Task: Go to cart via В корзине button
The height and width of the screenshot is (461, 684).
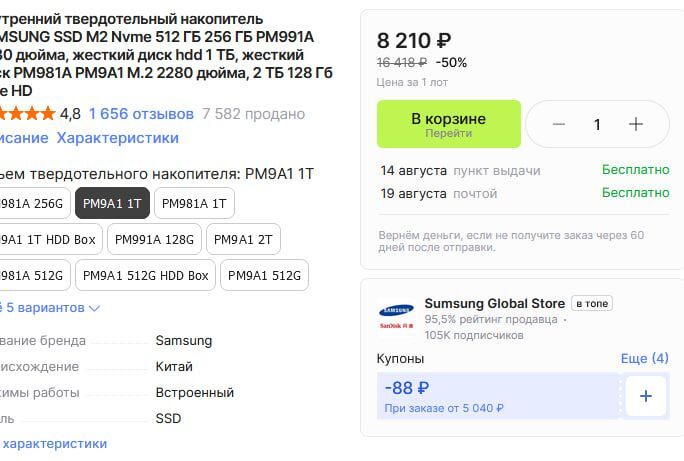Action: [448, 124]
